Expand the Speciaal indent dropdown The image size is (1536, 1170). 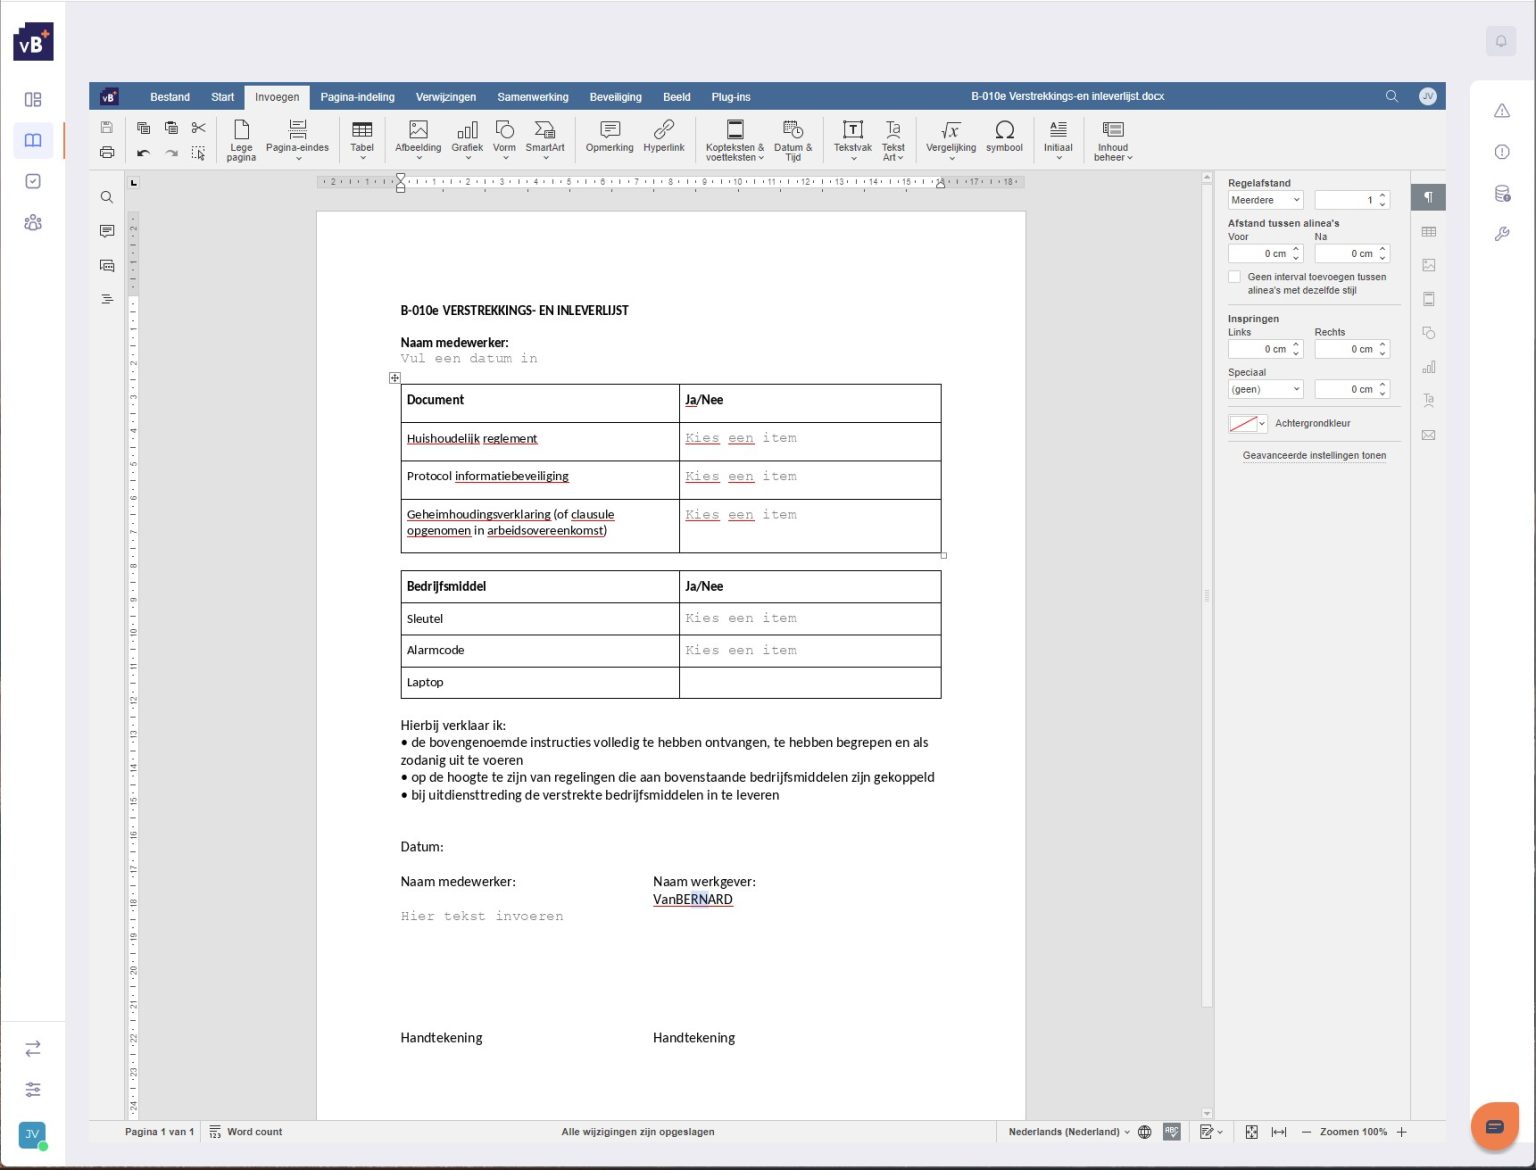[x=1265, y=389]
